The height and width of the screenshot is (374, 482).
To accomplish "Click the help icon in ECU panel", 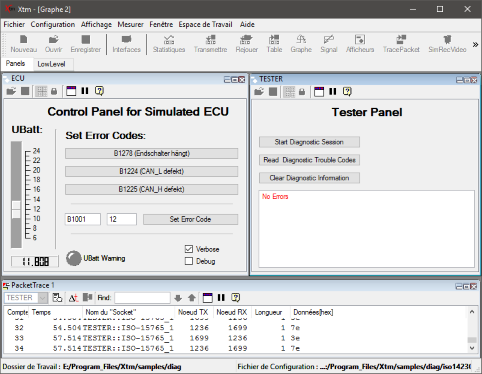I will click(x=99, y=91).
